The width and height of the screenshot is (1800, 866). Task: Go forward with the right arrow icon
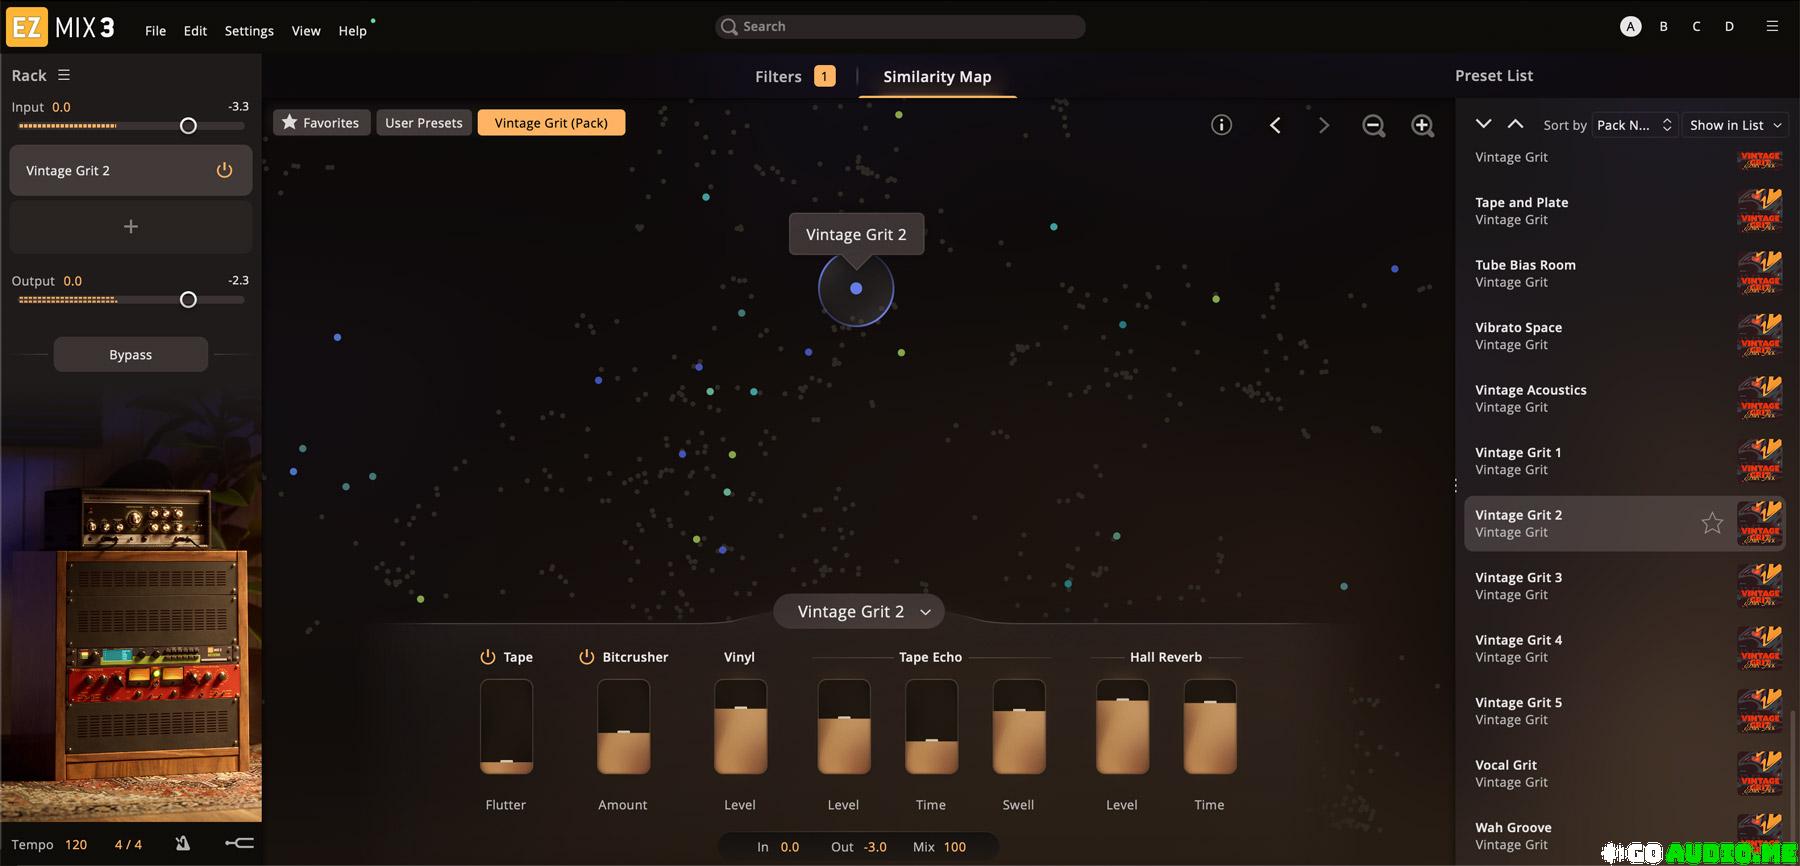pyautogui.click(x=1324, y=125)
